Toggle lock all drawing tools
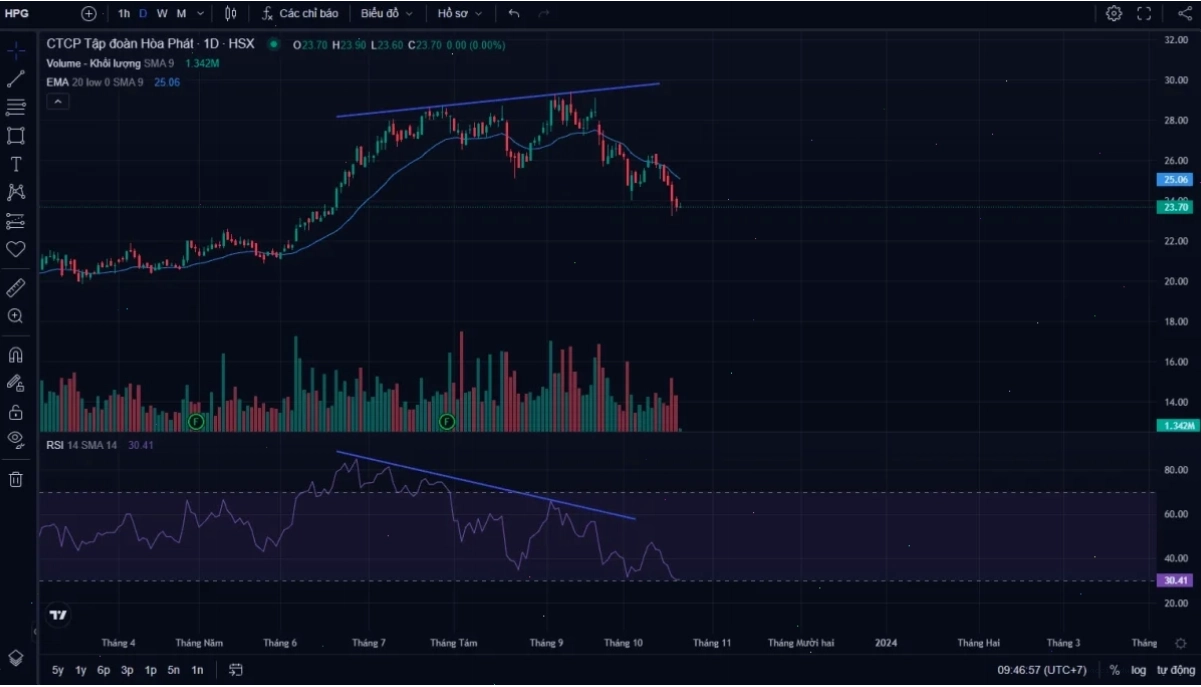The image size is (1201, 687). point(16,411)
